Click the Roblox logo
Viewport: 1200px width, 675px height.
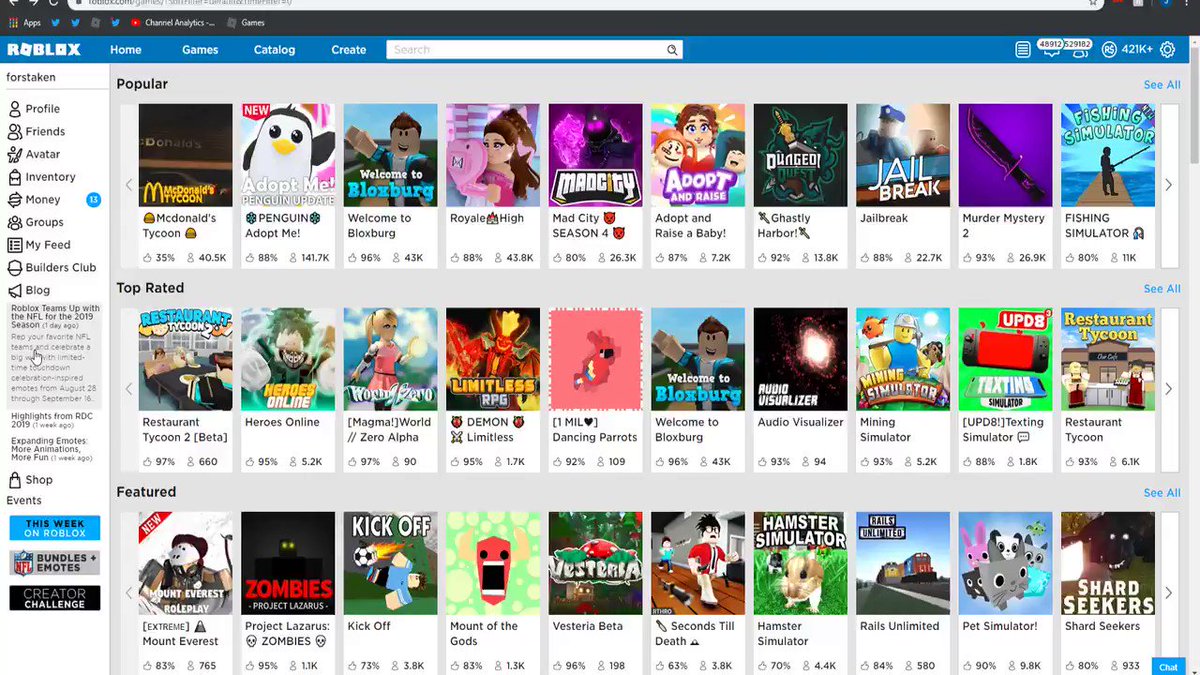click(43, 50)
